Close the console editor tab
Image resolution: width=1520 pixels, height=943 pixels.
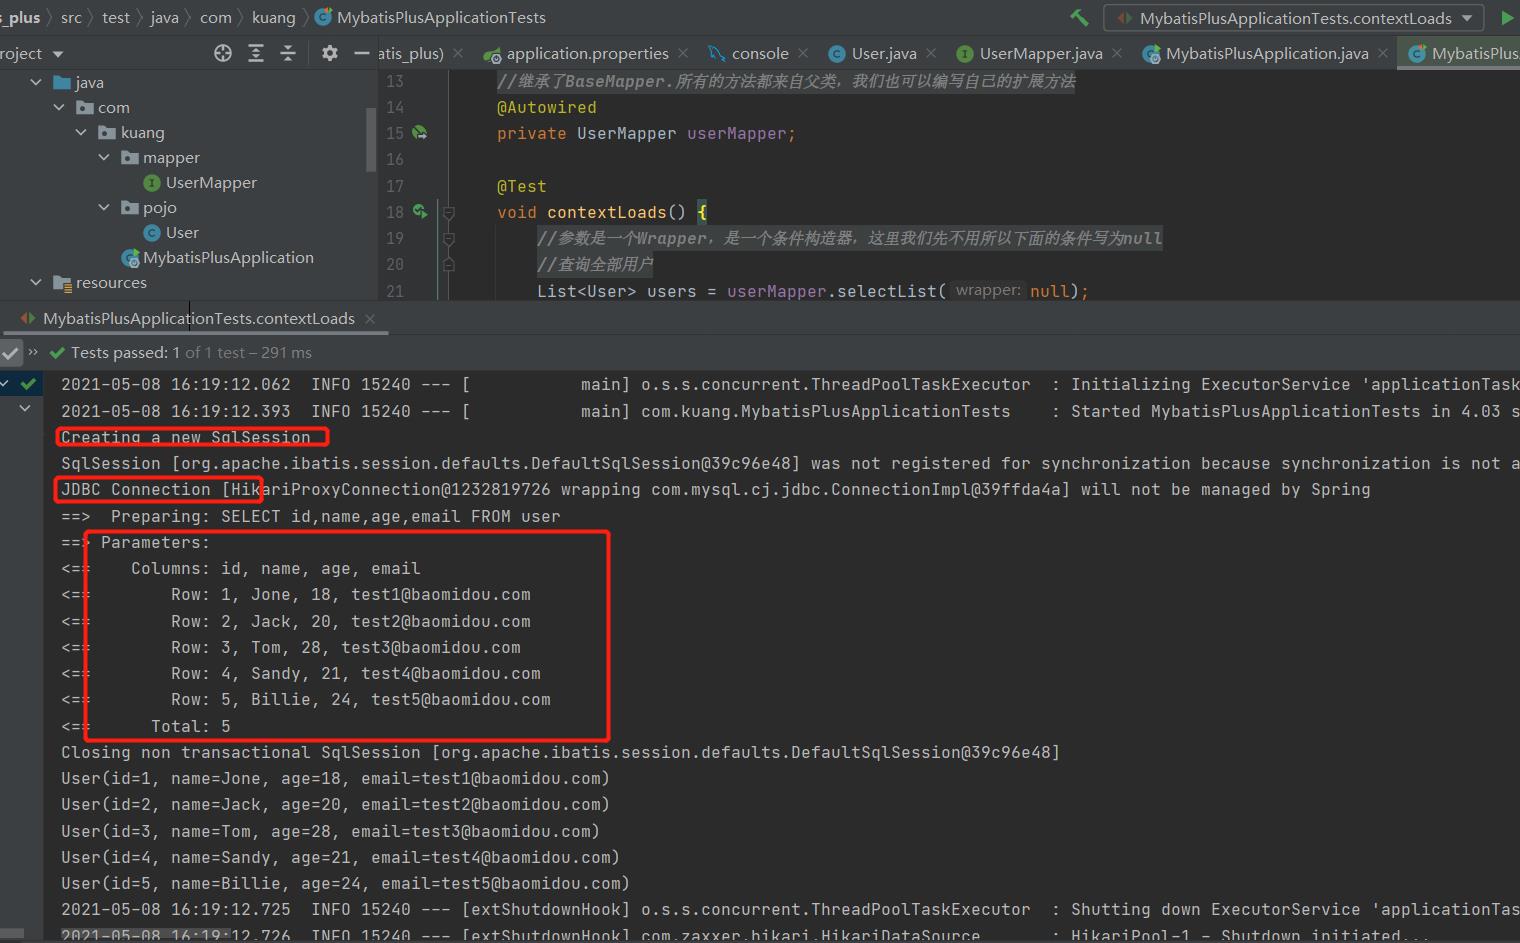803,53
